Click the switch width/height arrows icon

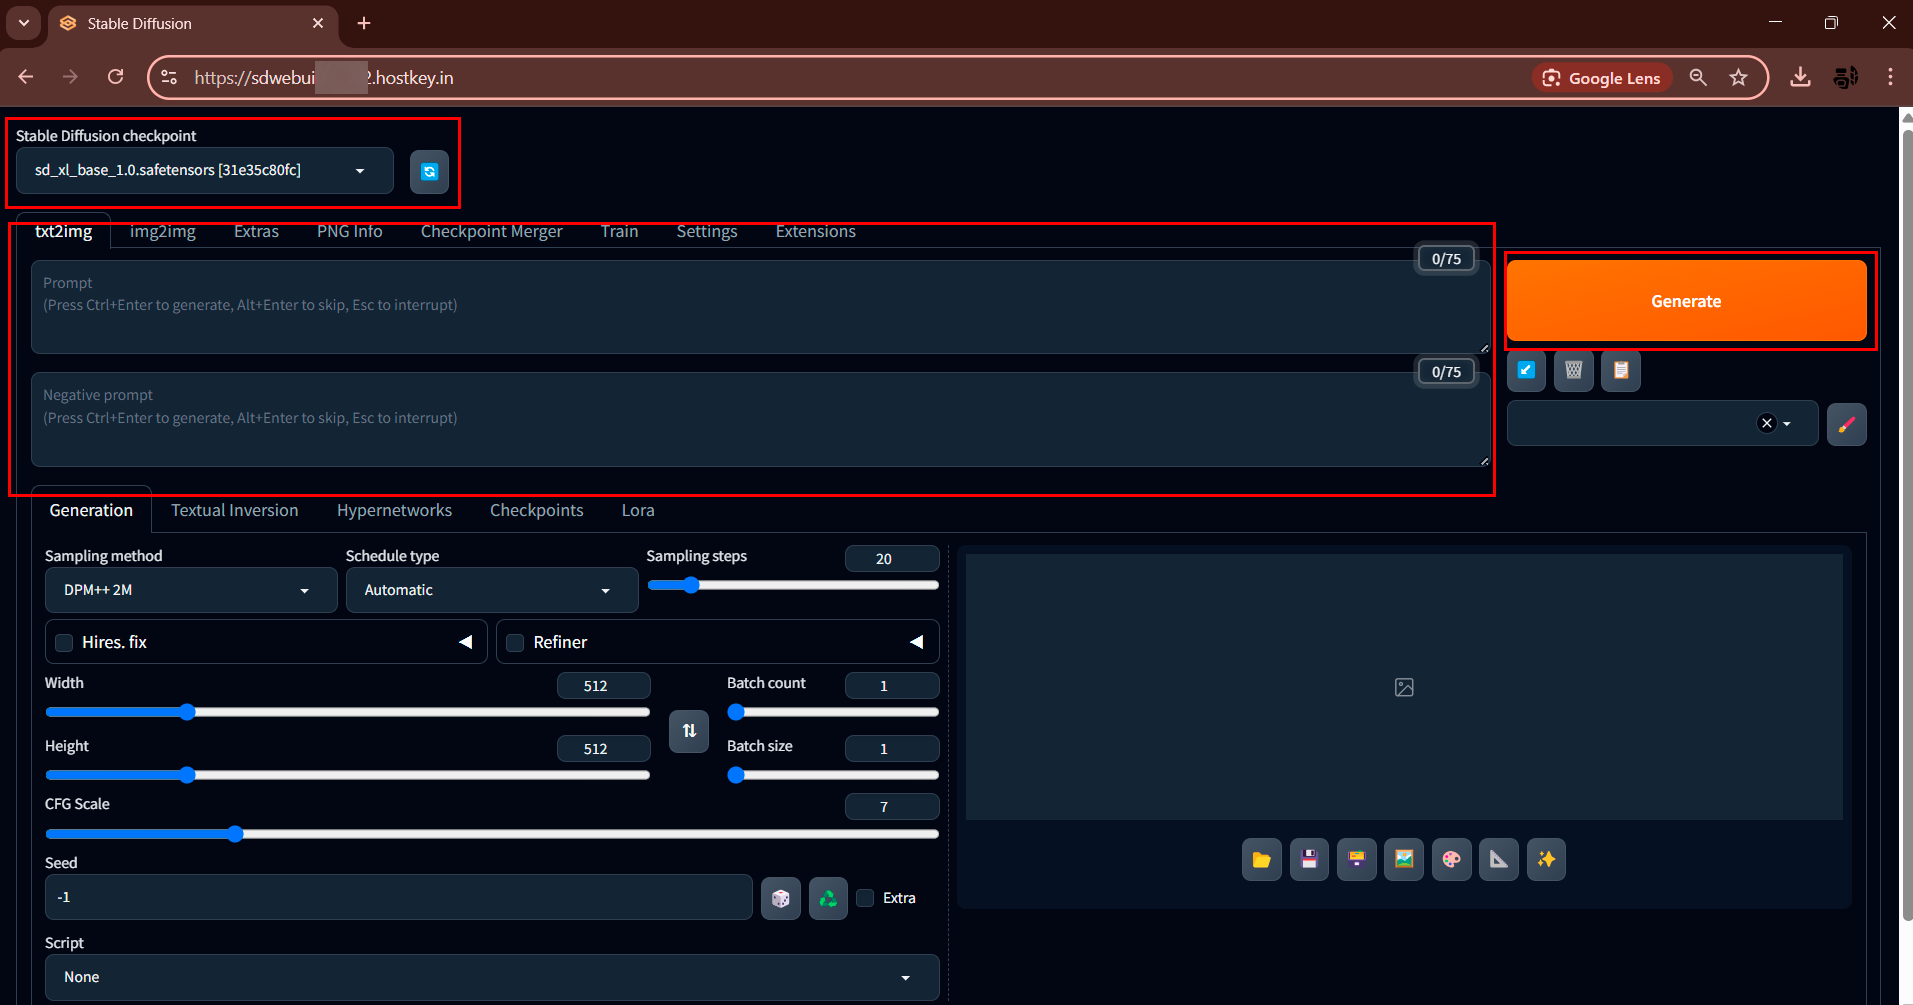689,731
